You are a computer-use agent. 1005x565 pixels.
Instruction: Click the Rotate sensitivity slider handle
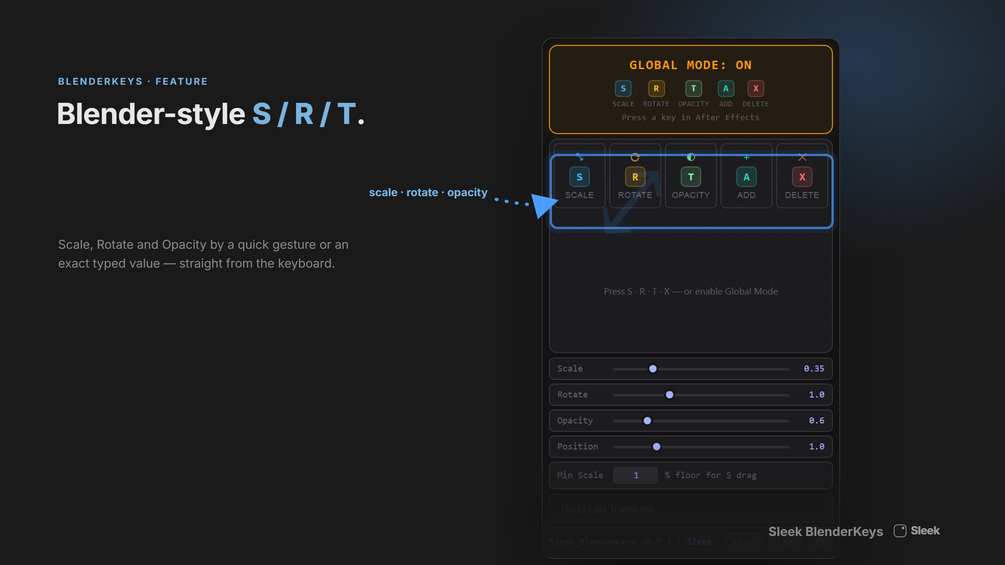click(x=669, y=395)
